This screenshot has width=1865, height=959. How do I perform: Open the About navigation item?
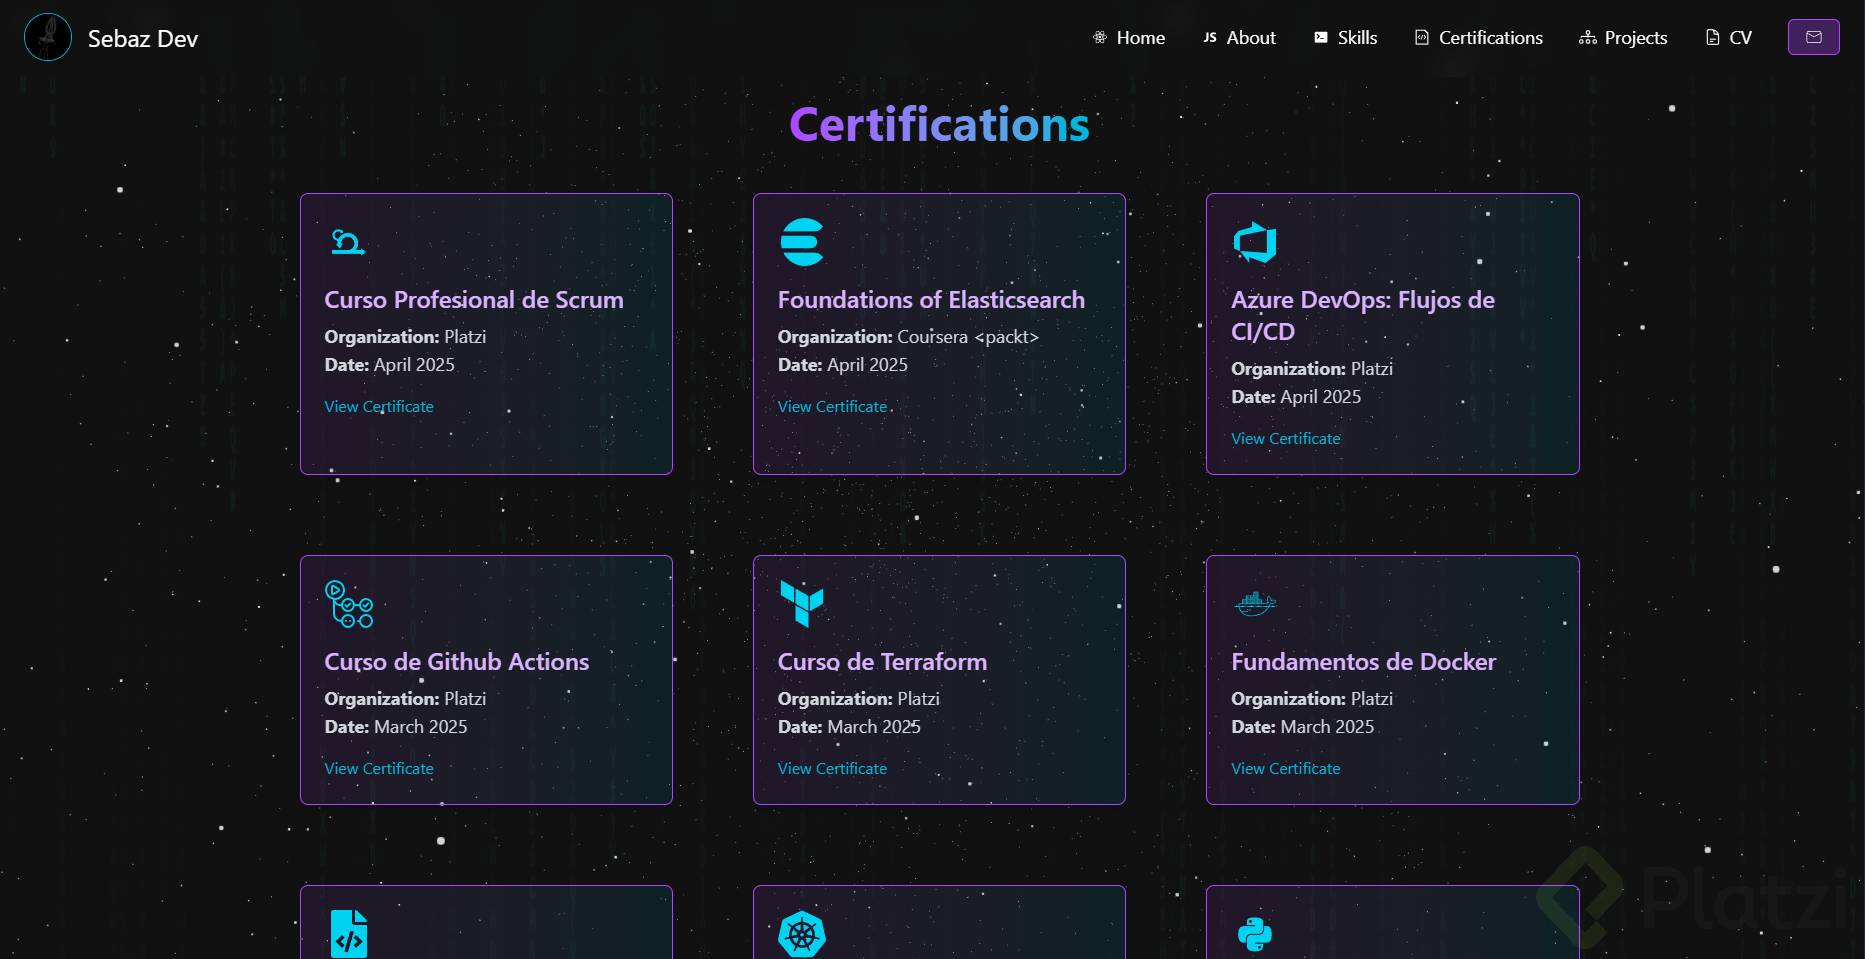1239,38
